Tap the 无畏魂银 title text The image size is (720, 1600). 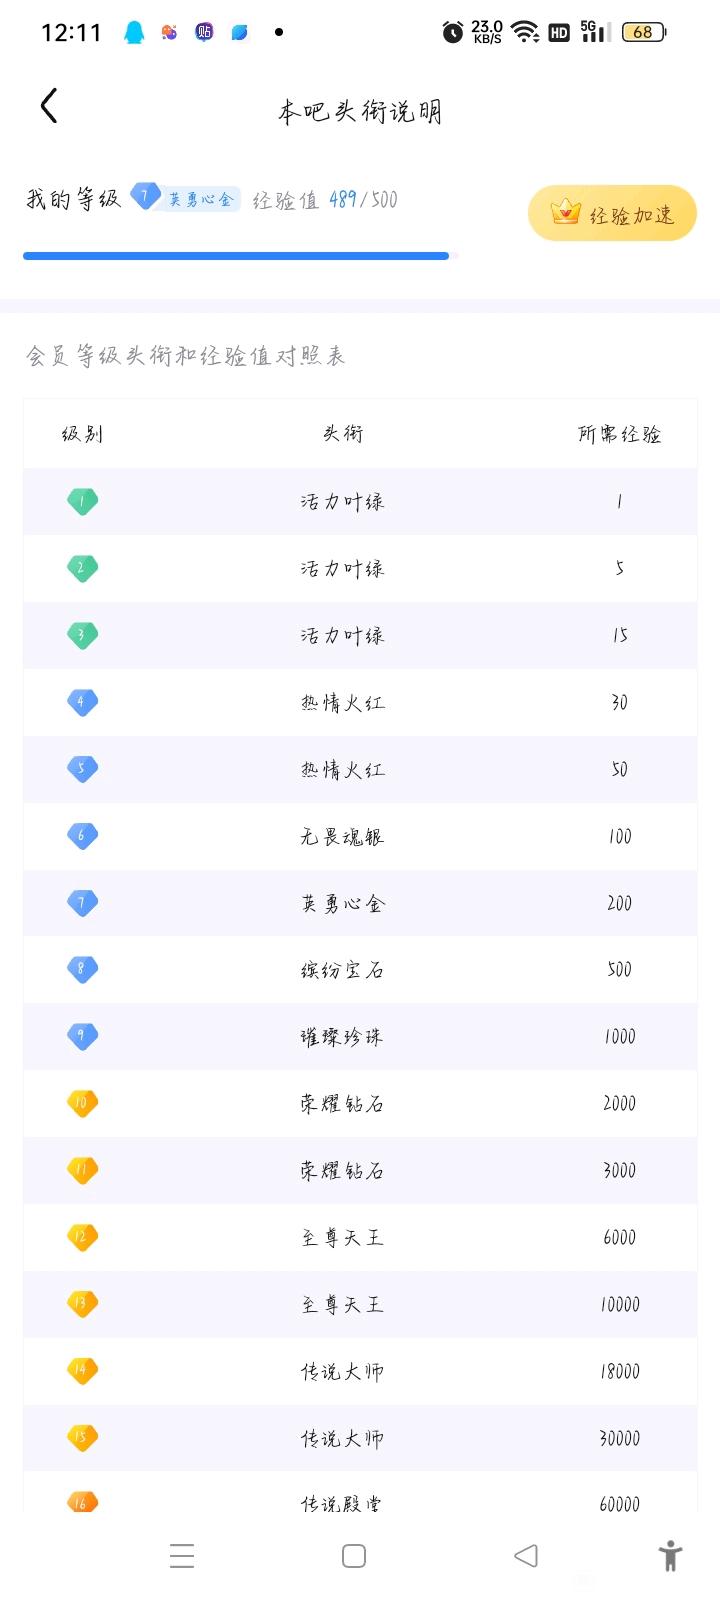pyautogui.click(x=342, y=836)
